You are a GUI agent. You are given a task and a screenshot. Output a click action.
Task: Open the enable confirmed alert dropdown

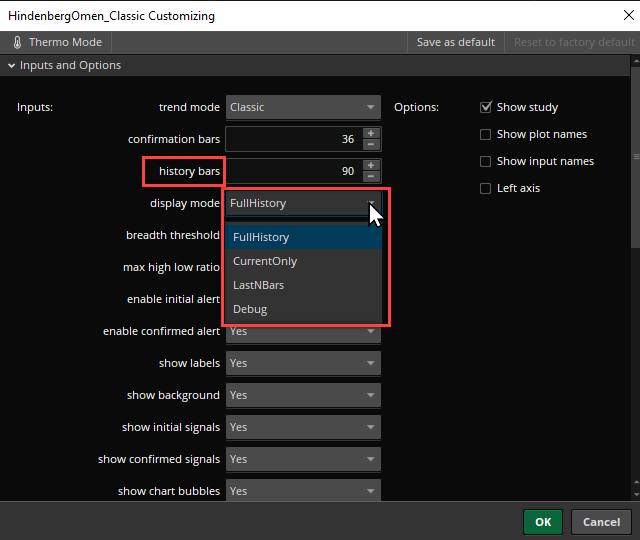(x=303, y=334)
